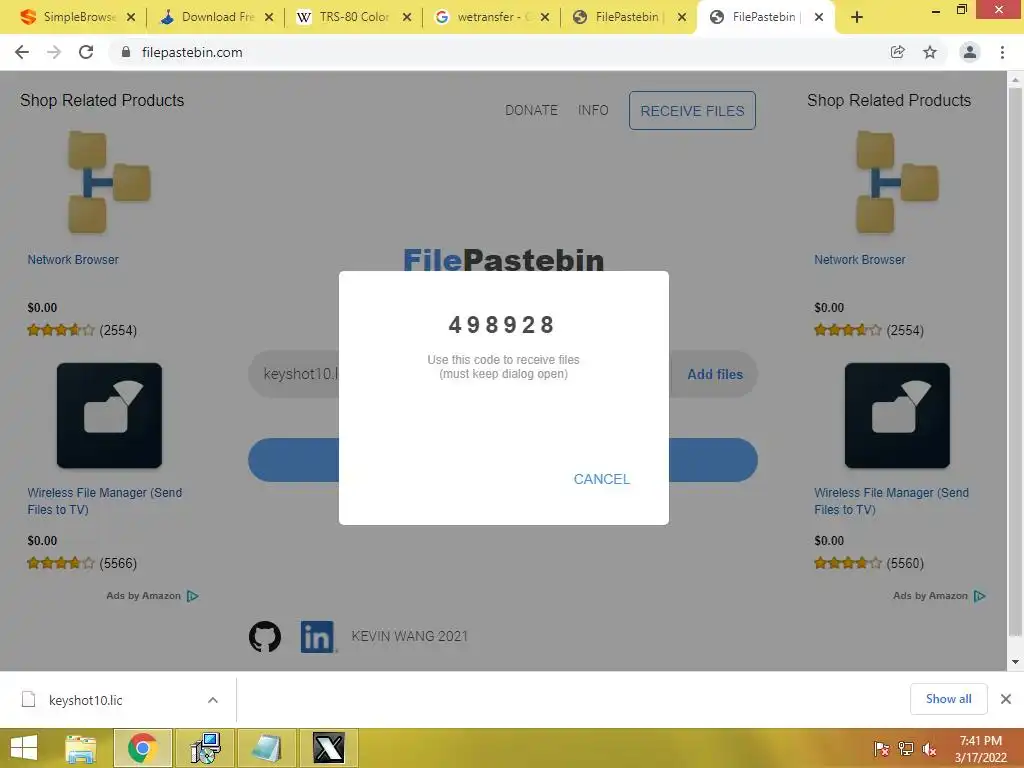This screenshot has width=1024, height=768.
Task: Click the taskbar clock
Action: point(980,749)
